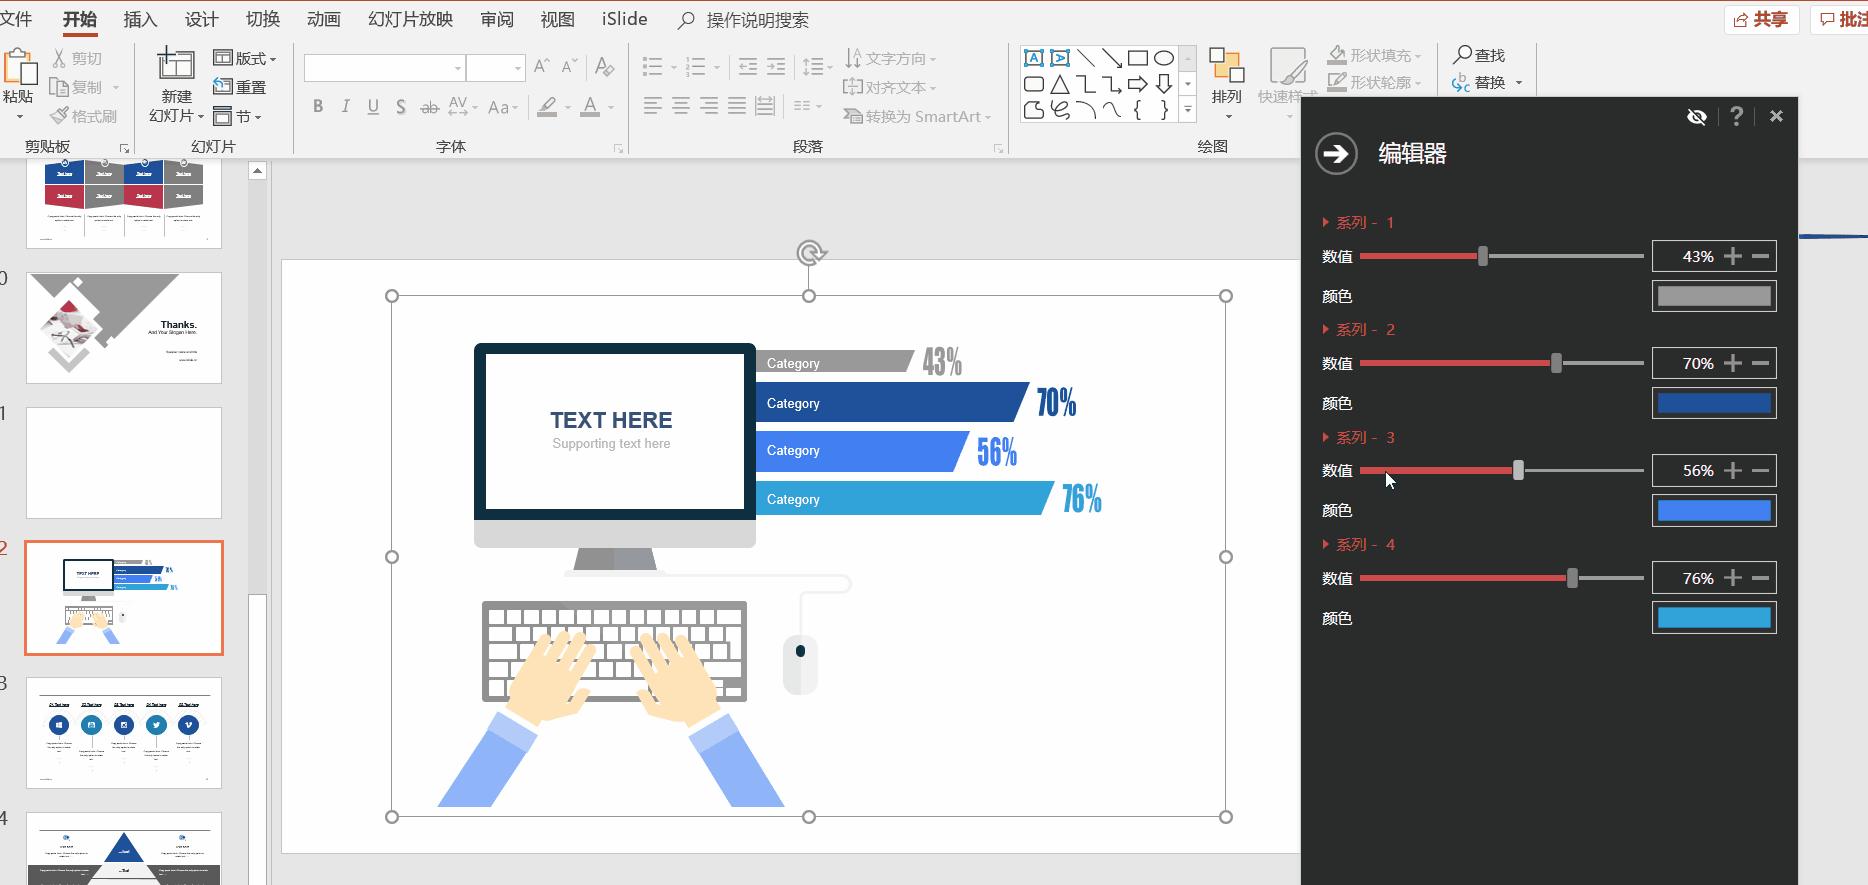Open line spacing dropdown
The height and width of the screenshot is (885, 1868).
(817, 67)
